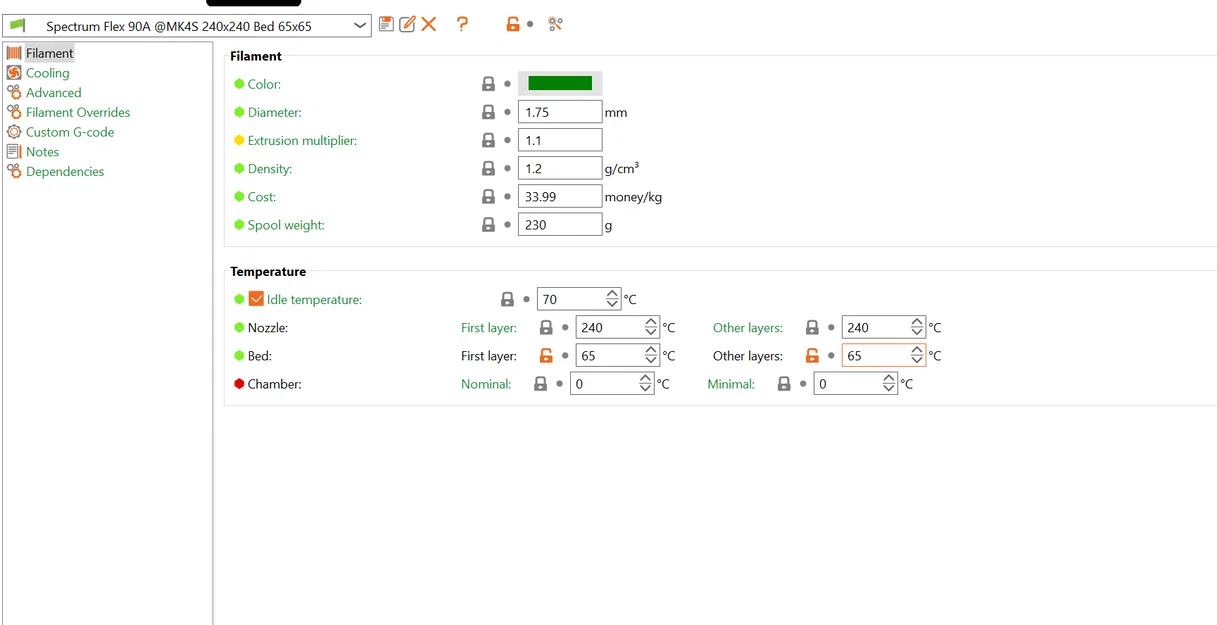Click Chamber Nominal spinner arrows
The image size is (1217, 625).
point(645,384)
